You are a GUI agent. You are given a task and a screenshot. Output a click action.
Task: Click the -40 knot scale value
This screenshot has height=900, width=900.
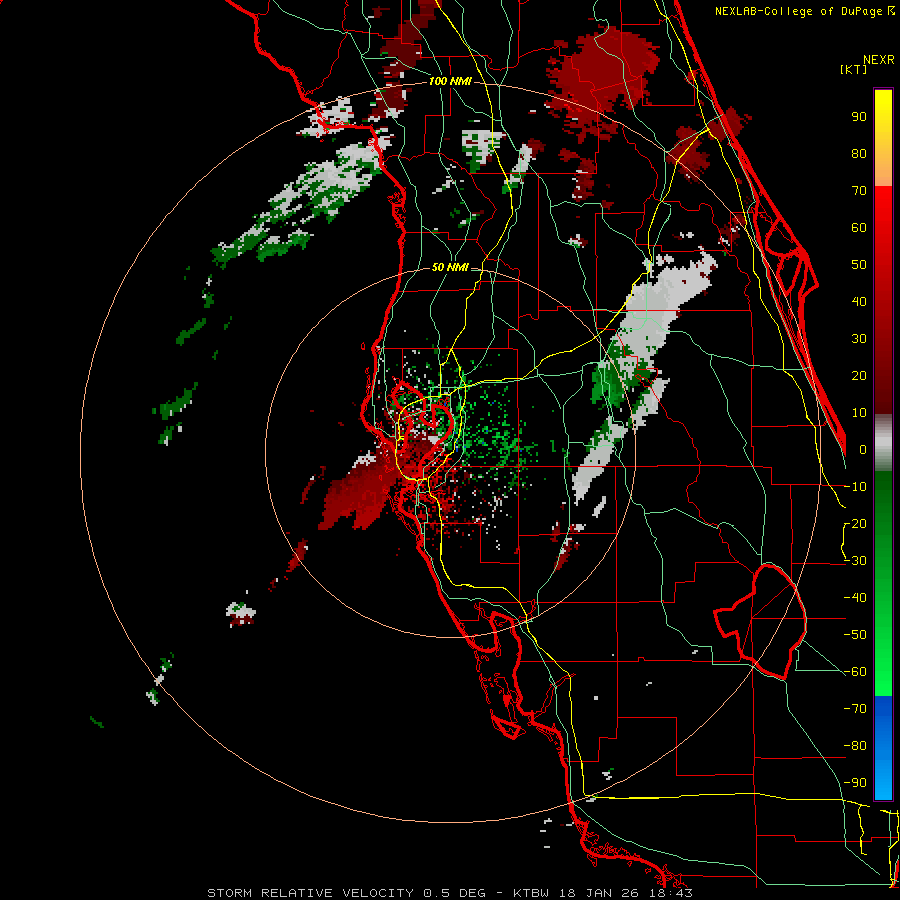pyautogui.click(x=855, y=598)
